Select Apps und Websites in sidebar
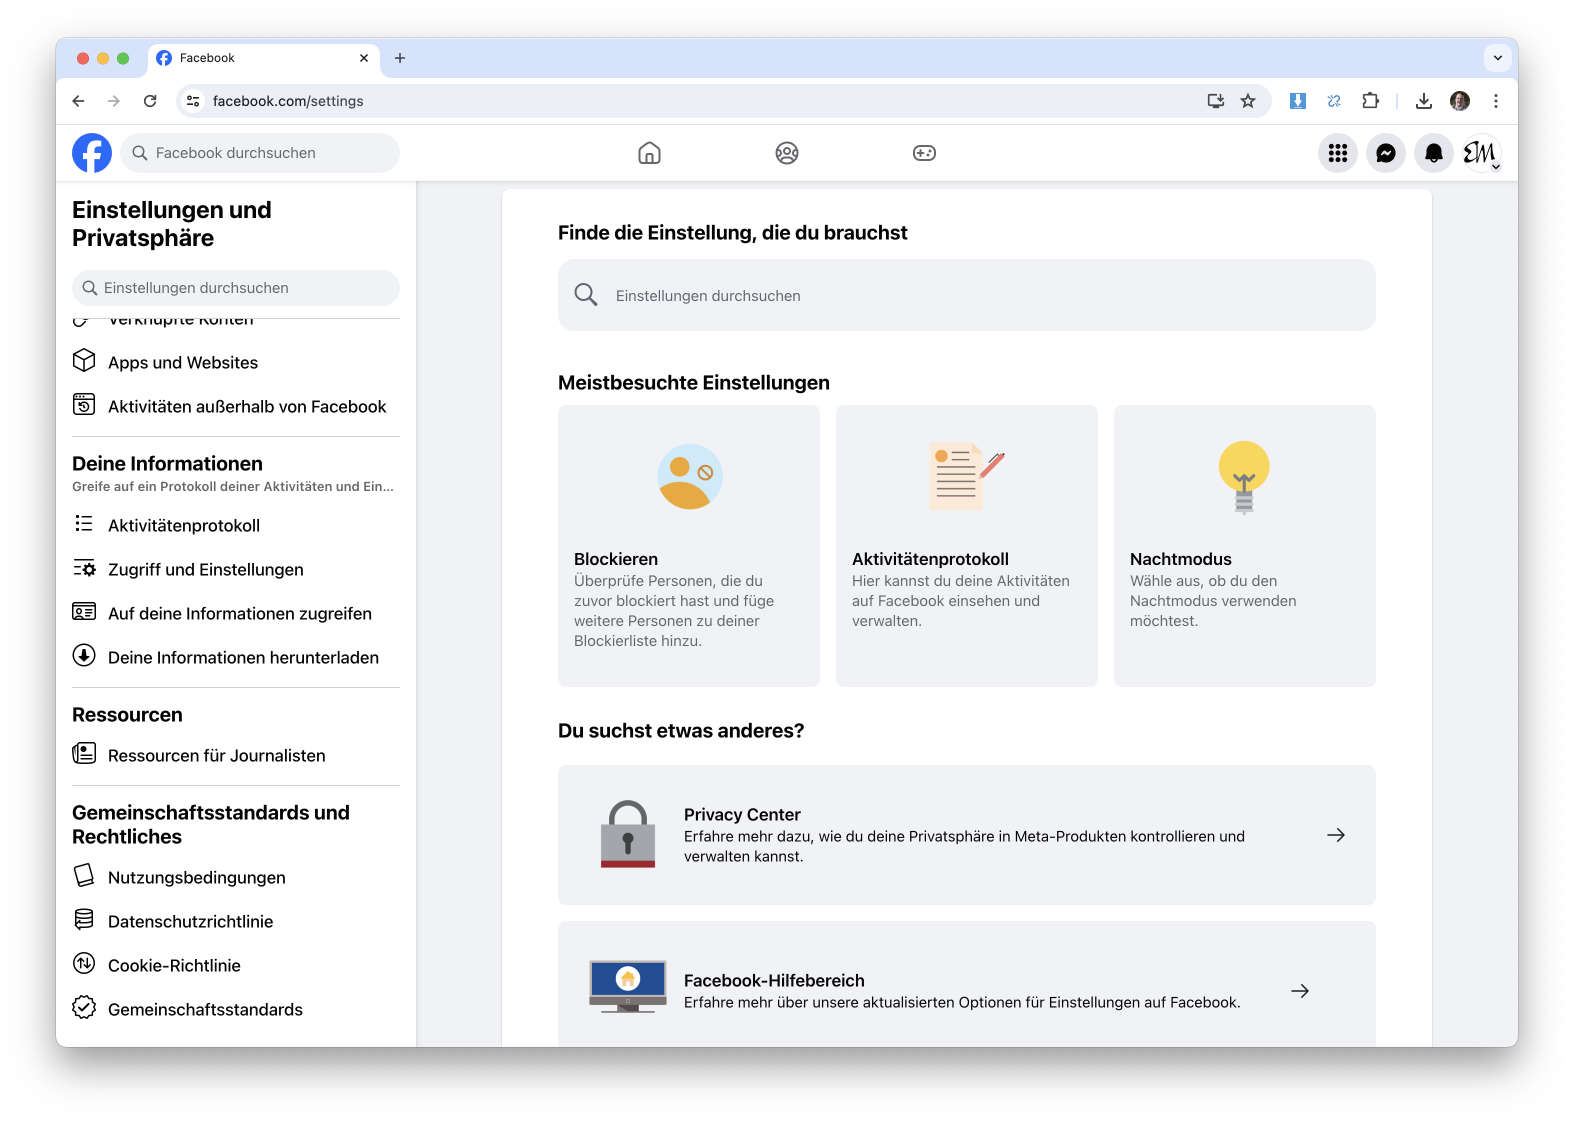 [x=183, y=363]
